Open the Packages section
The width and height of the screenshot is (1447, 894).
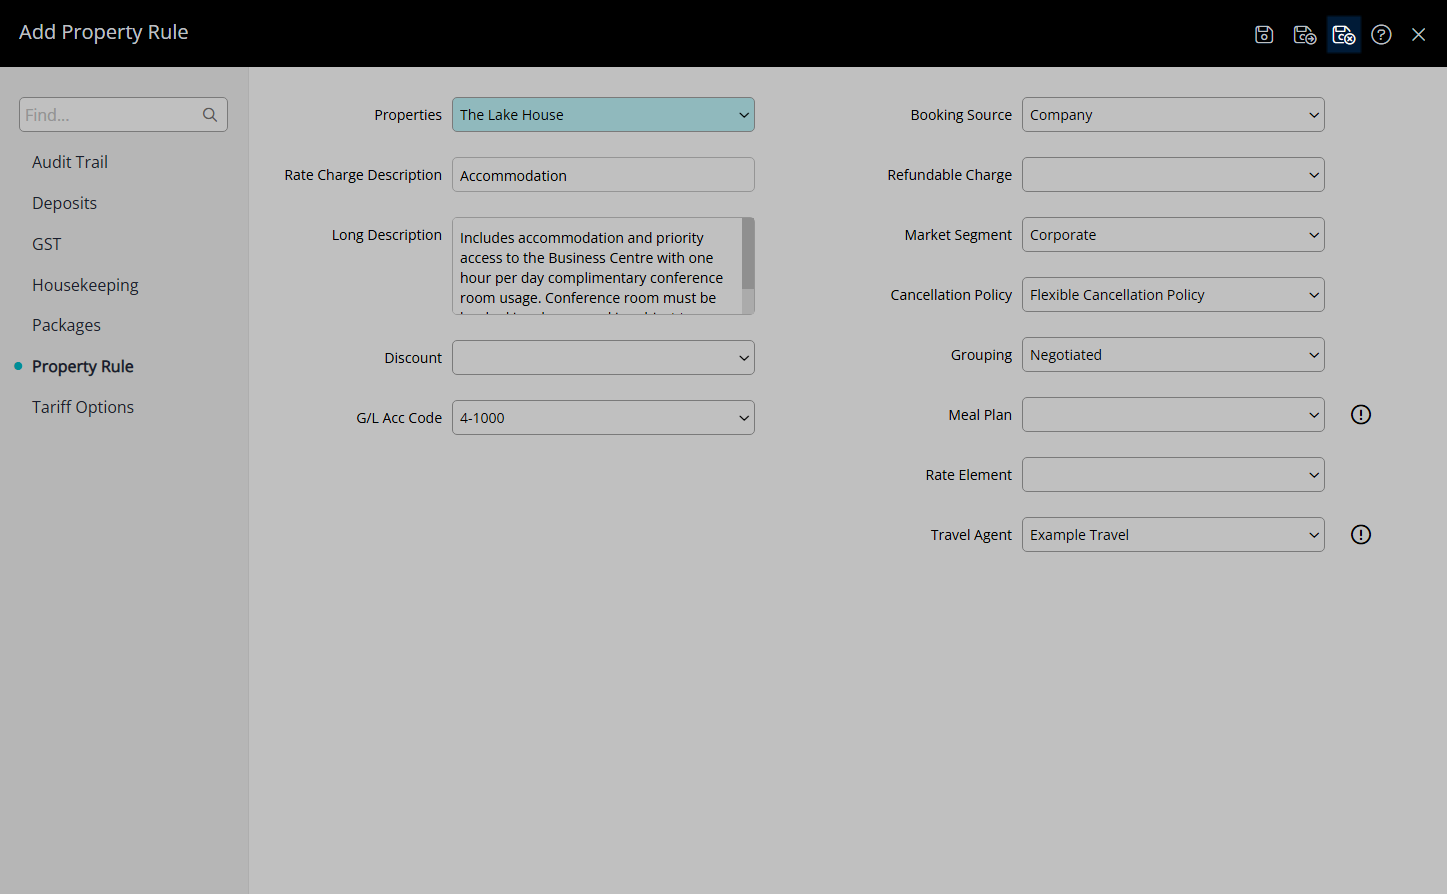point(66,325)
